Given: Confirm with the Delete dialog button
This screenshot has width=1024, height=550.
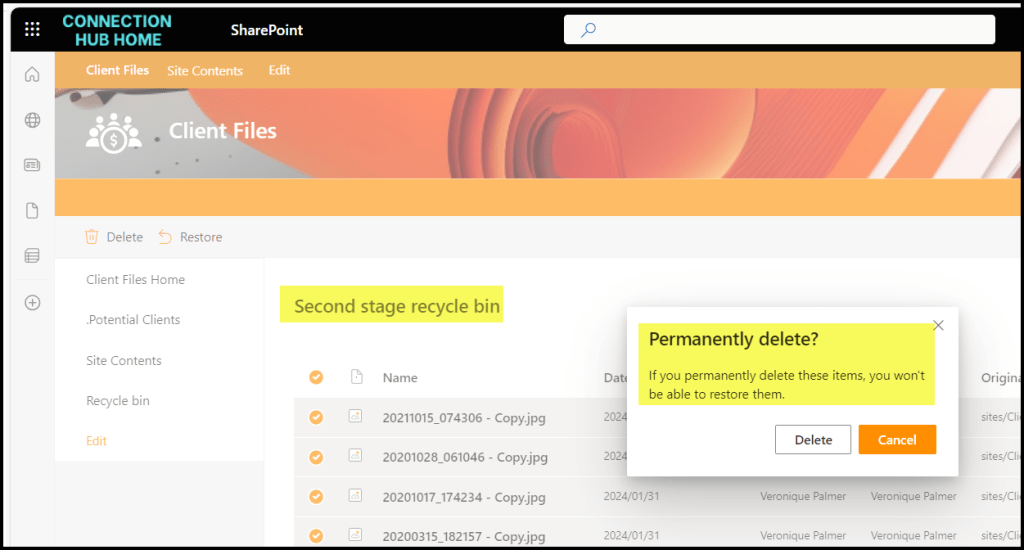Looking at the screenshot, I should pyautogui.click(x=812, y=440).
